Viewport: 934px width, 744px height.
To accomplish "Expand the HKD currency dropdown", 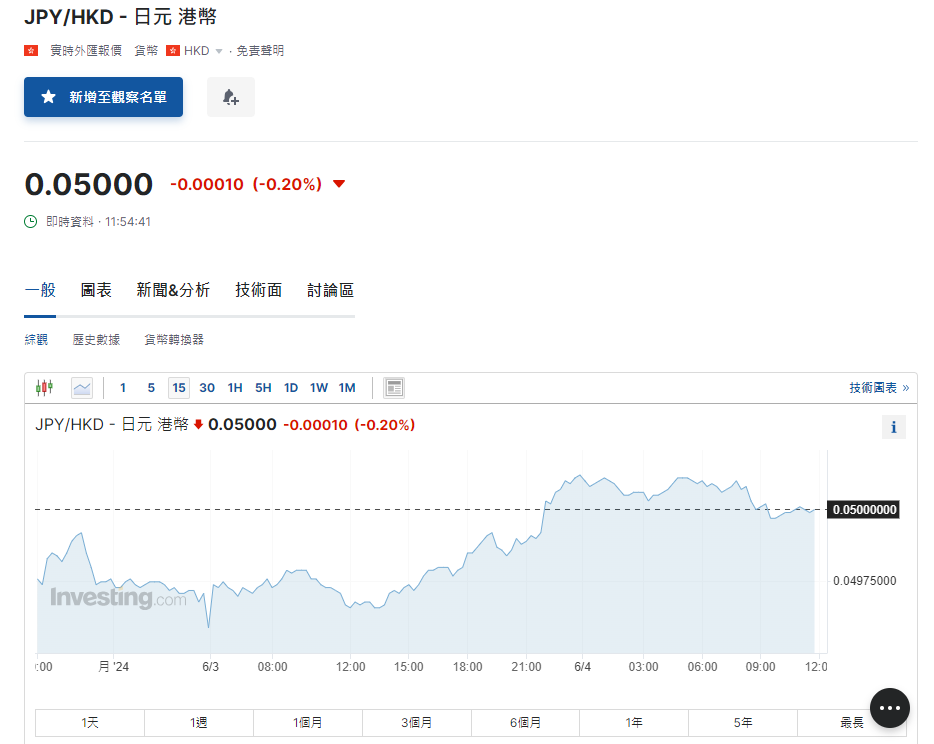I will [219, 51].
